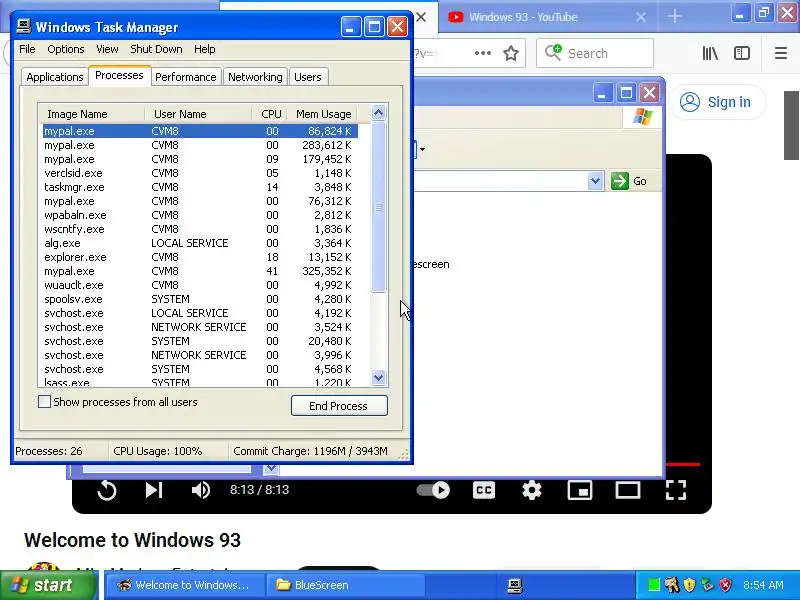Screen dimensions: 800x600
Task: Click the yellow security shield tray icon
Action: point(690,585)
